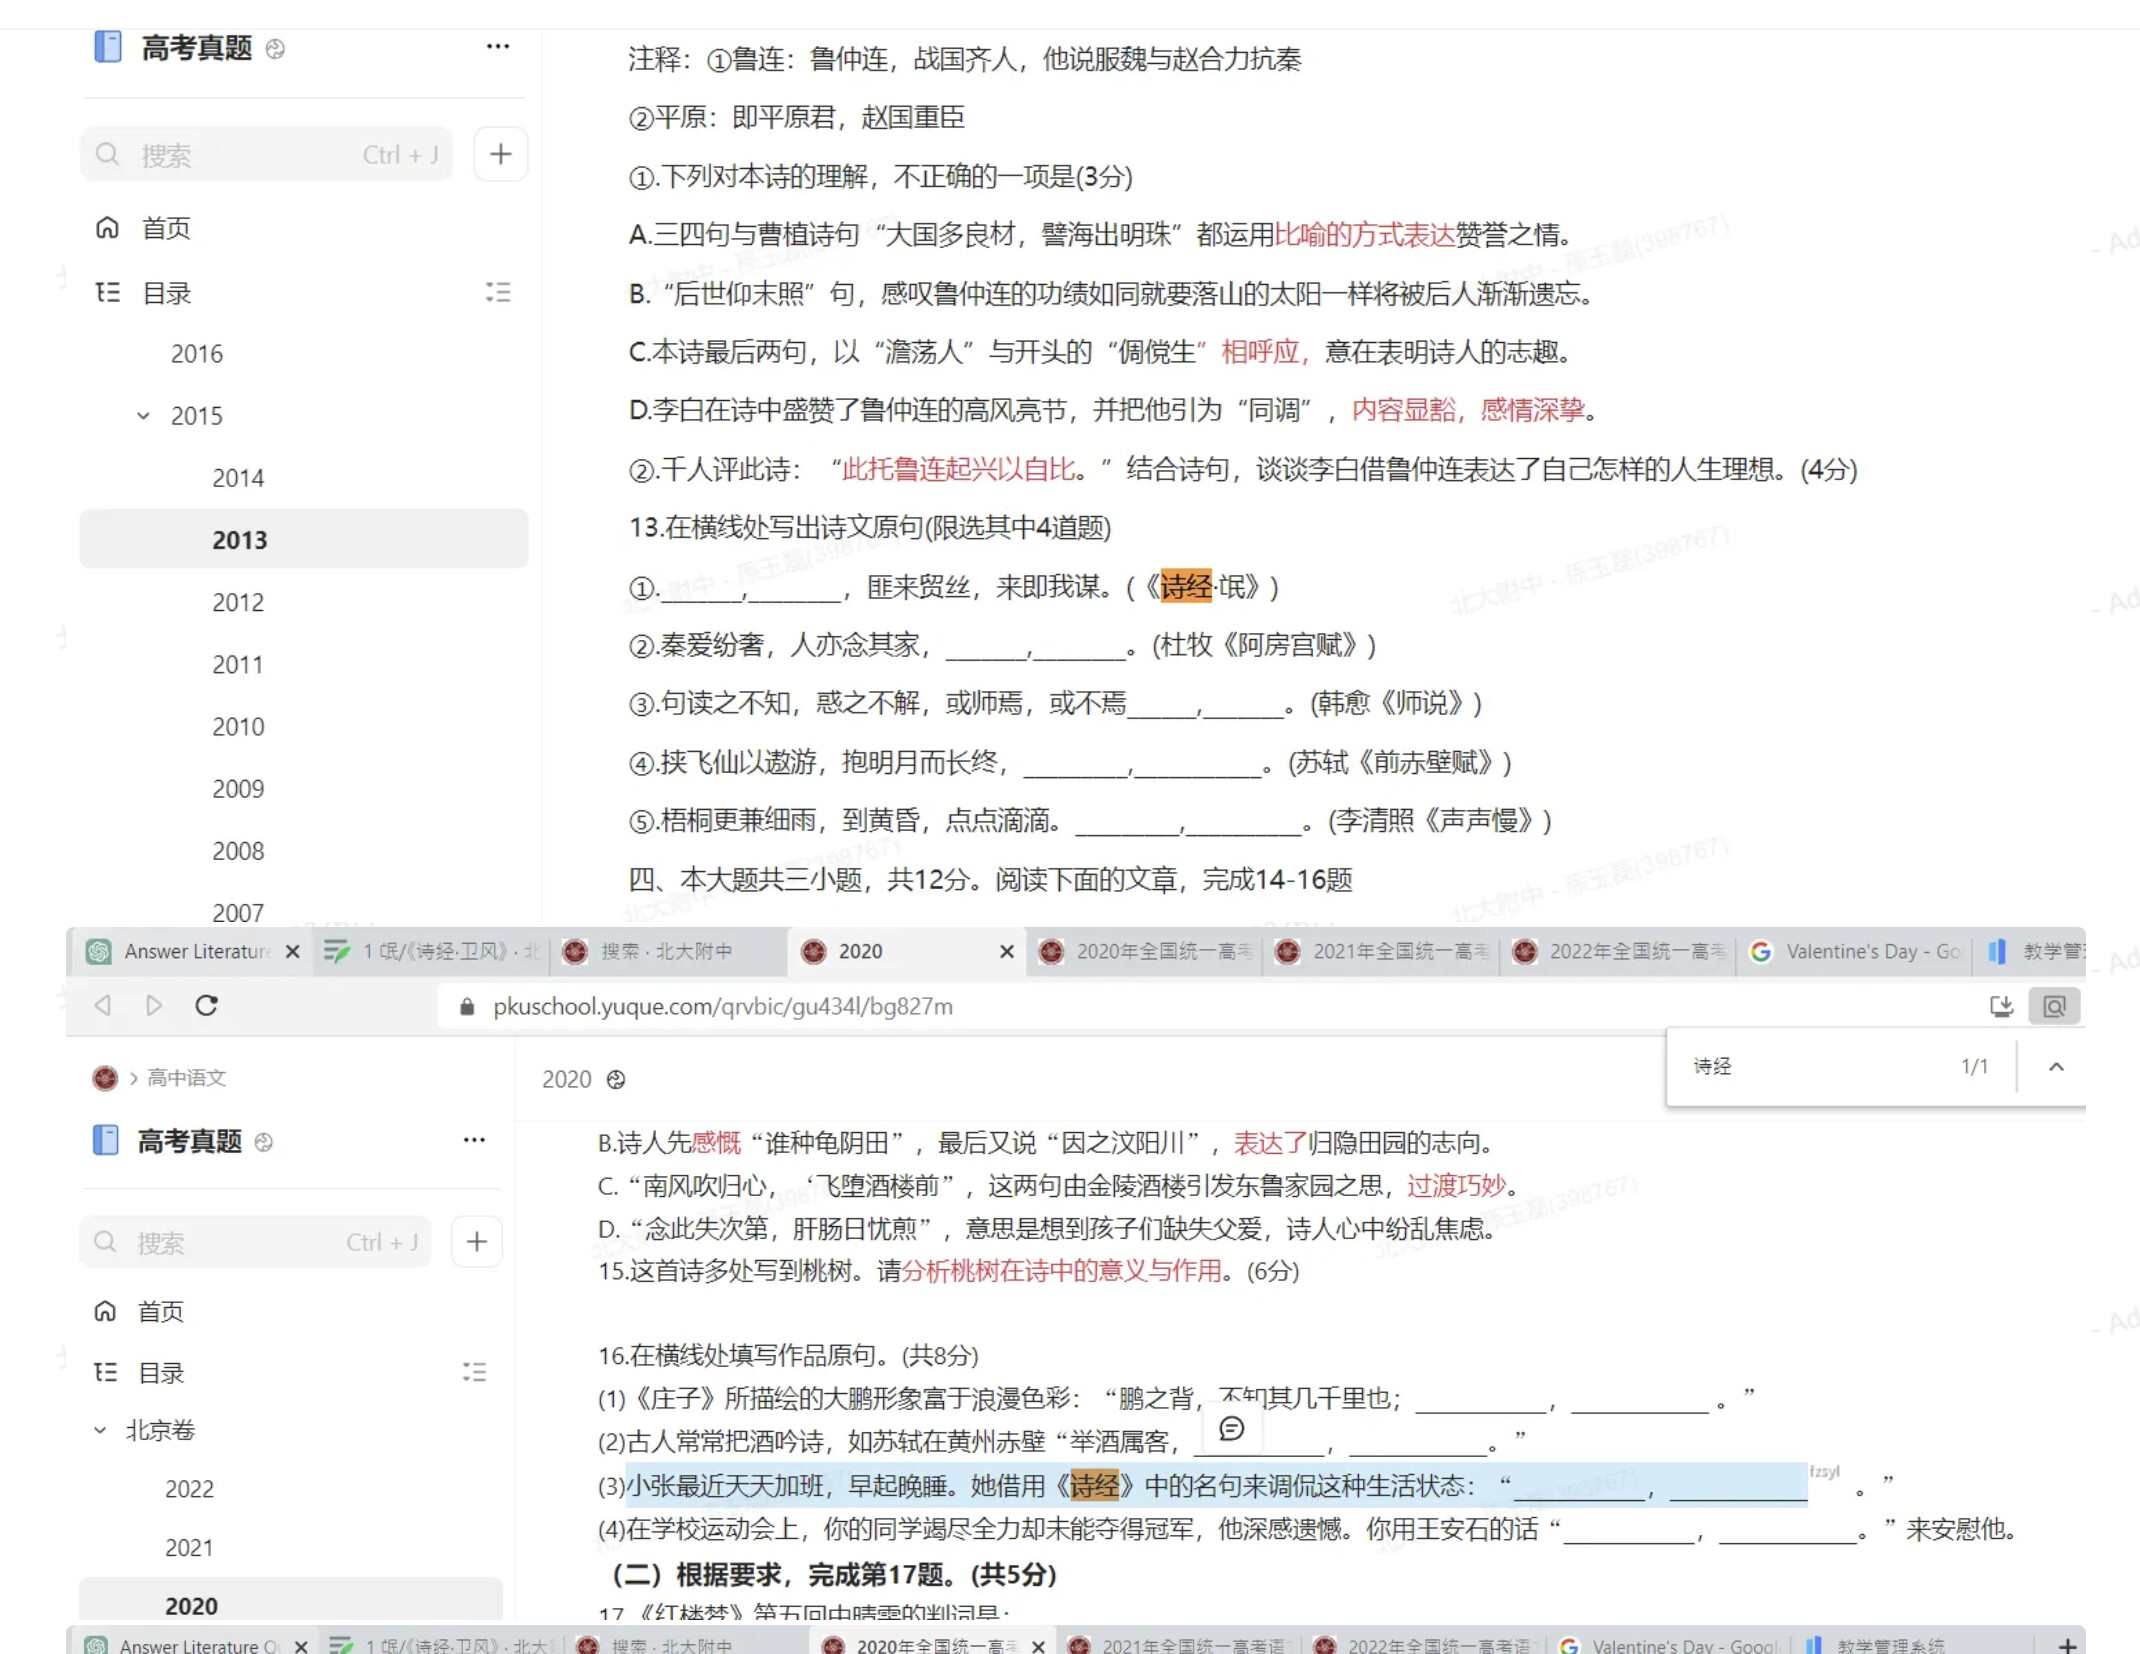This screenshot has width=2140, height=1654.
Task: Click the download page icon beside the address bar
Action: [2001, 1006]
